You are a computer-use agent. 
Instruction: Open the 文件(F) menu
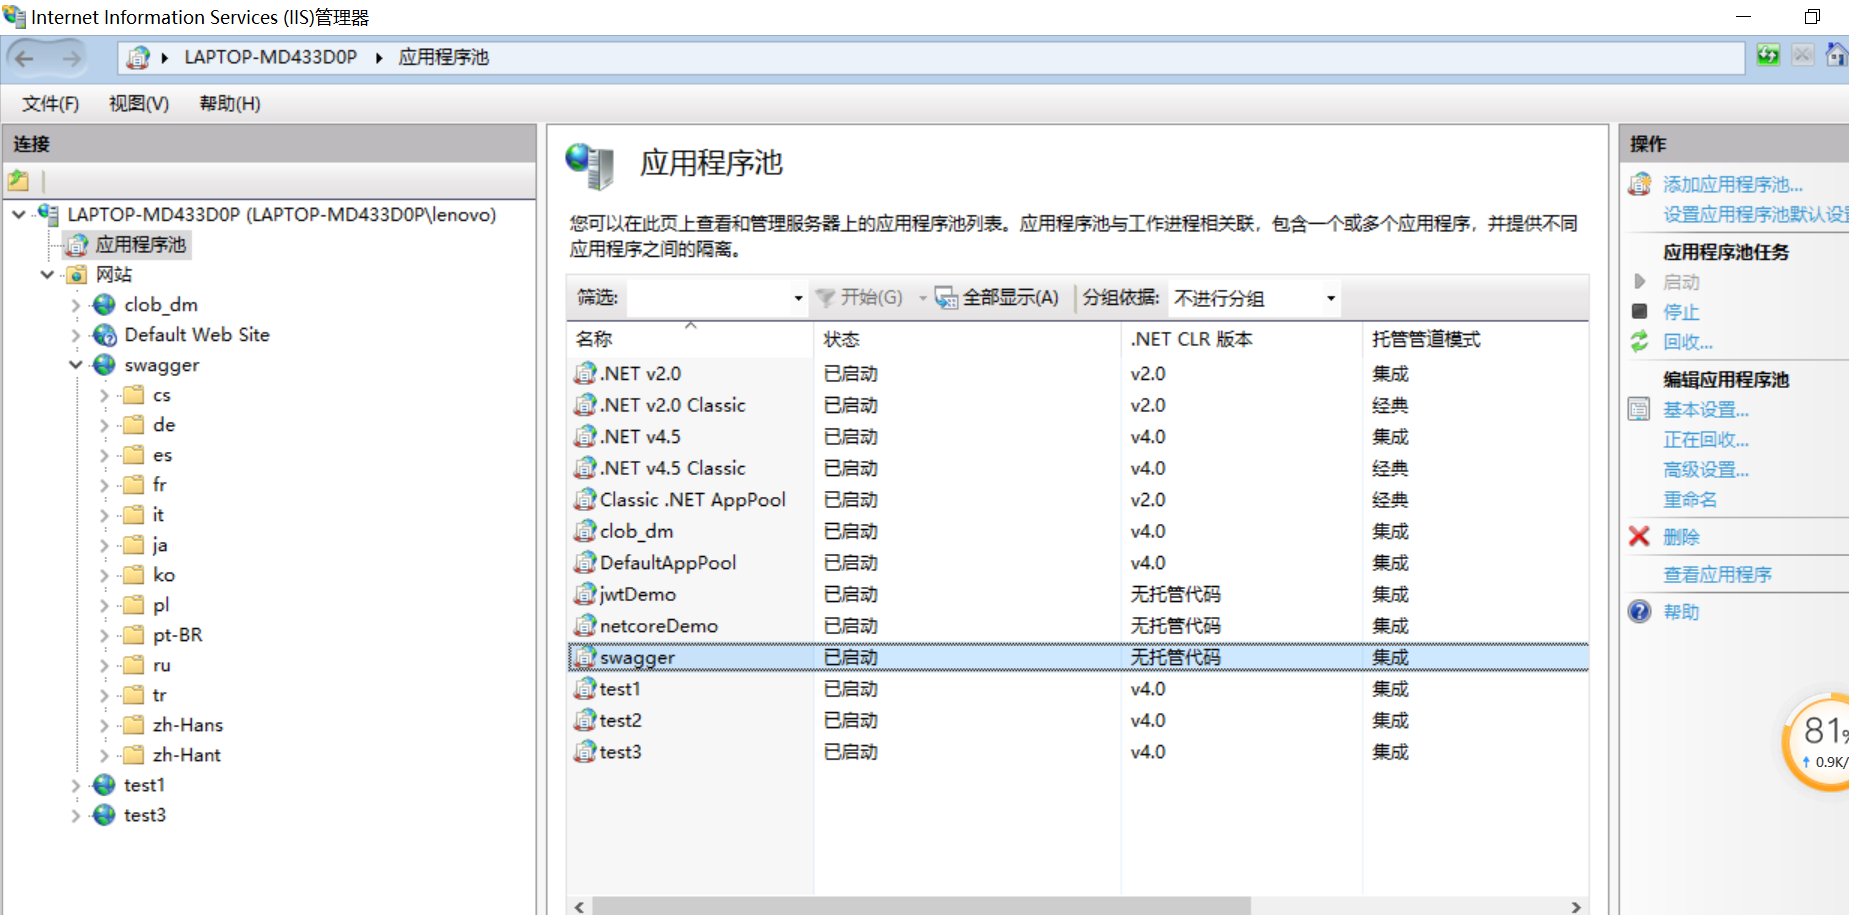pos(51,104)
